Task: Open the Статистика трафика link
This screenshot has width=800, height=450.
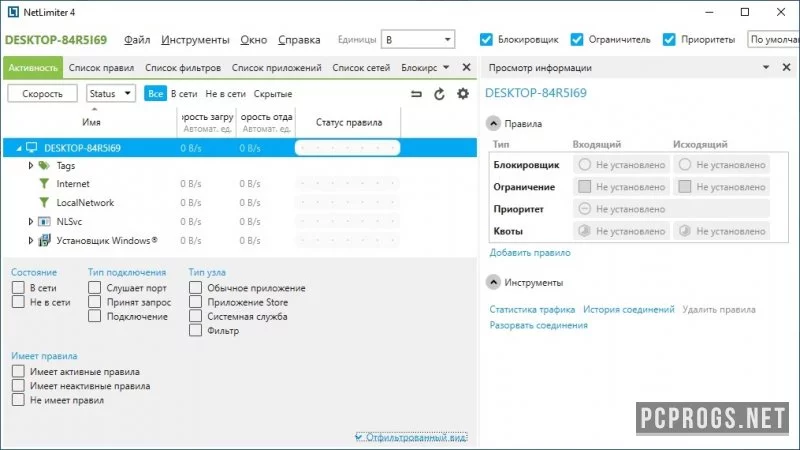Action: pos(532,309)
